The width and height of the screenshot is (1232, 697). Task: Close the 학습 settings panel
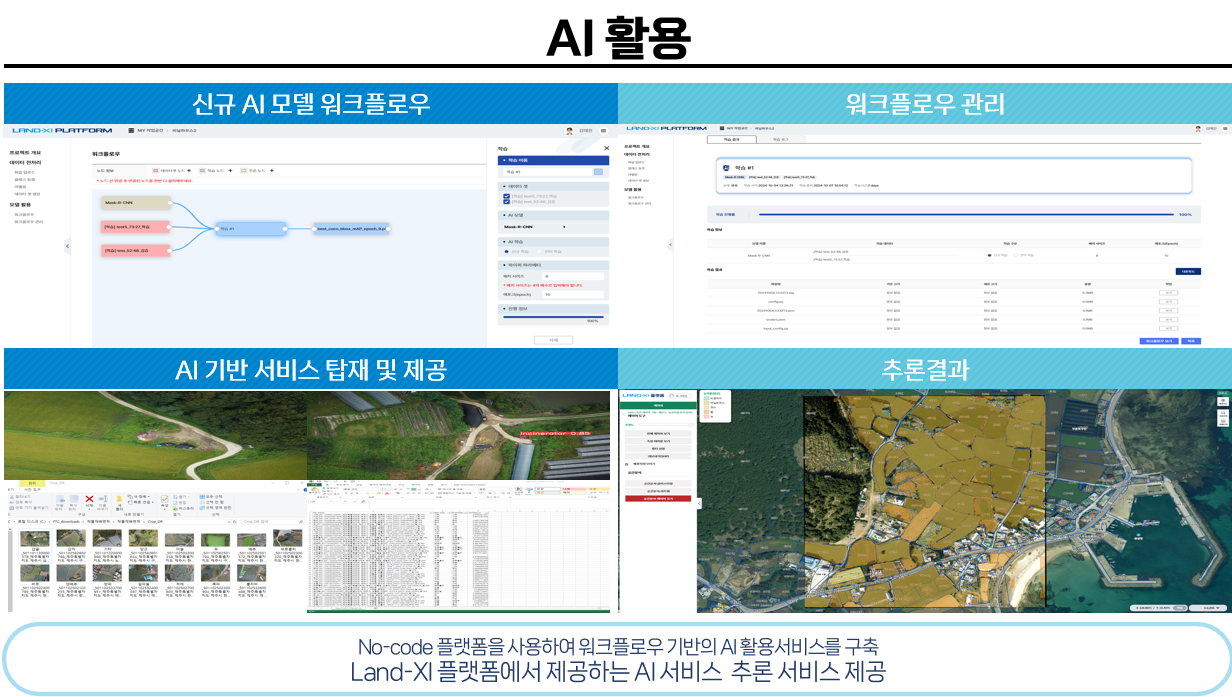pos(606,148)
